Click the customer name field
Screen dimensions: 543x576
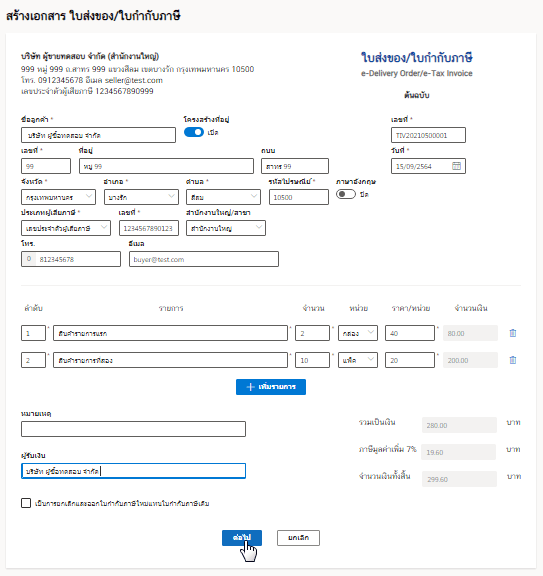pyautogui.click(x=98, y=135)
